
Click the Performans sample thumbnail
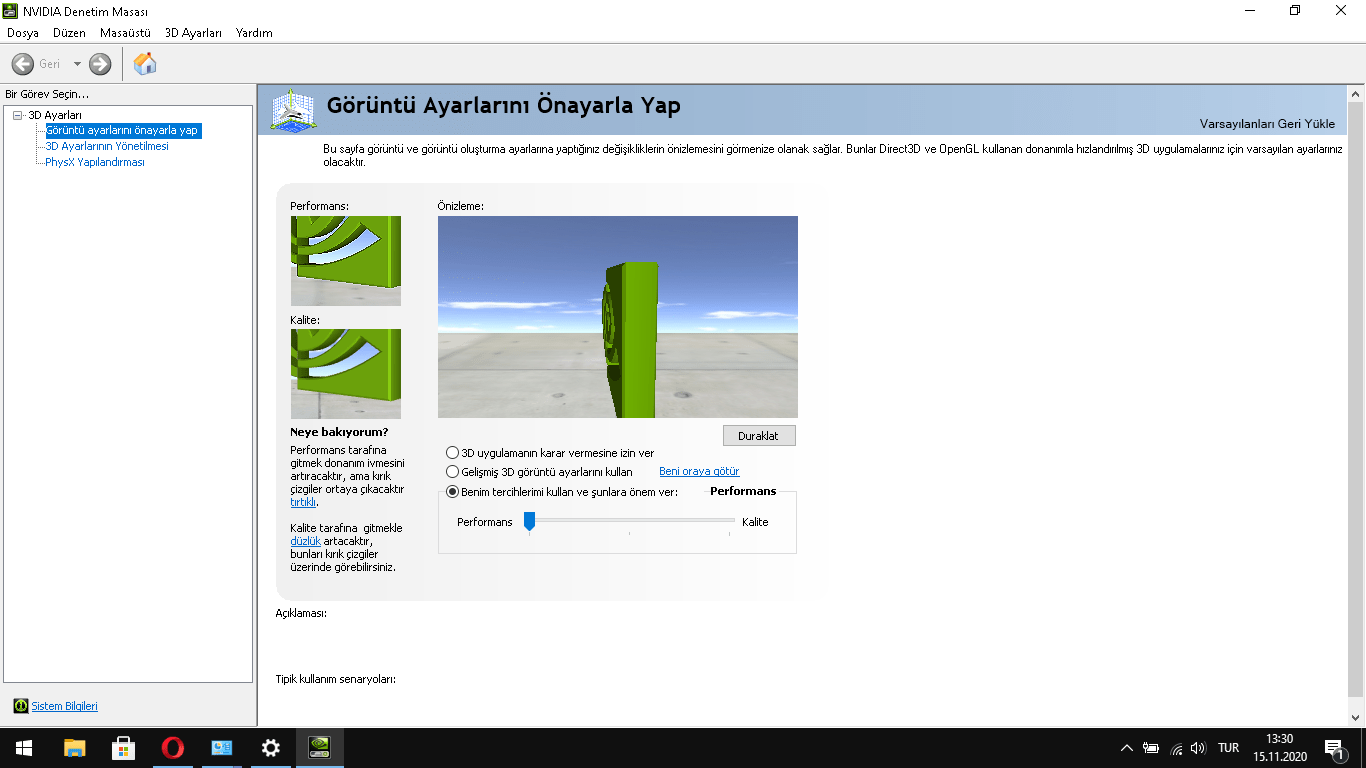[x=346, y=261]
